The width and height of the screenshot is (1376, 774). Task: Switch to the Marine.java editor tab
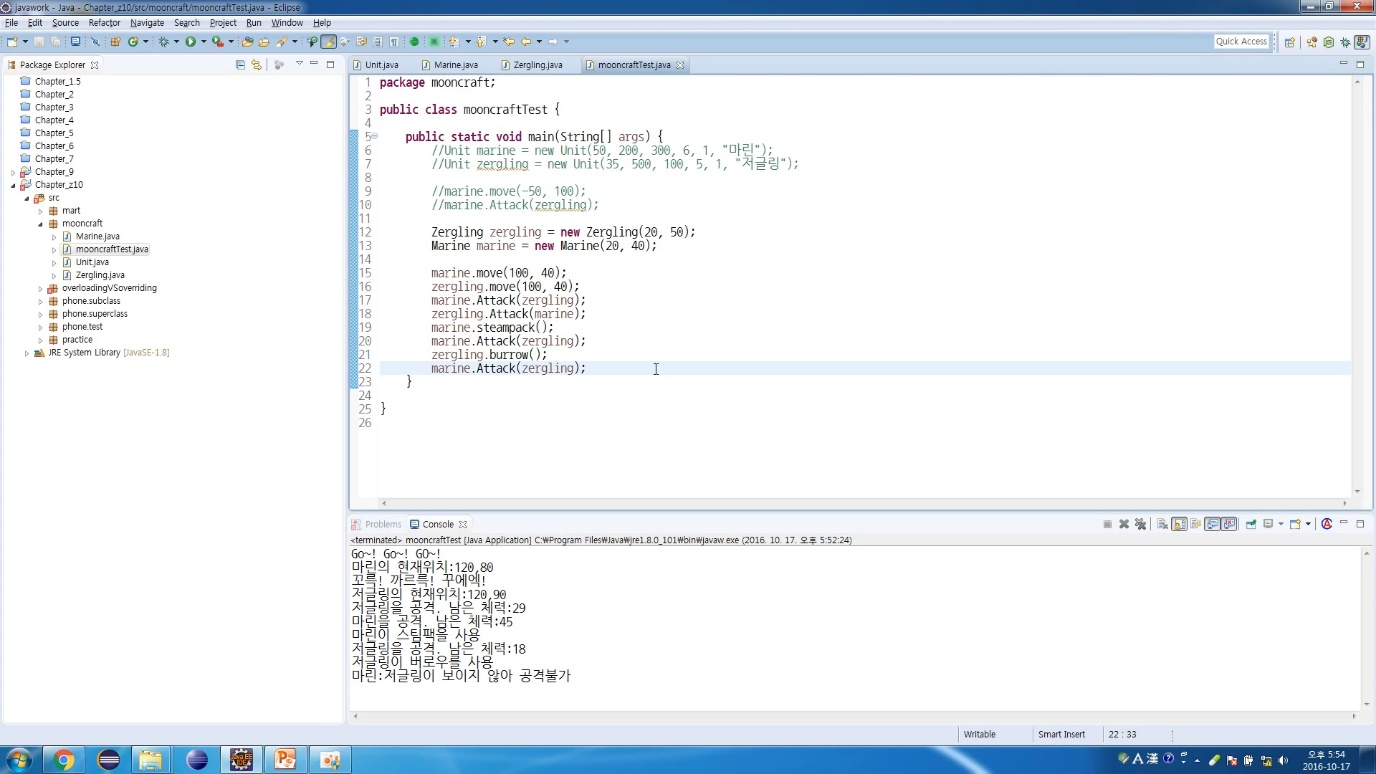pos(455,65)
